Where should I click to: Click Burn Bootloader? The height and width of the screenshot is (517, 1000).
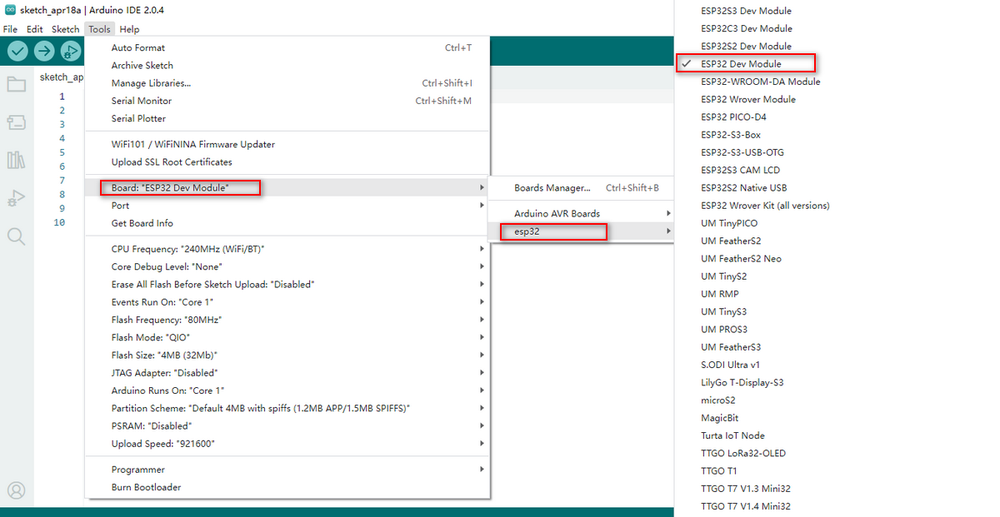[x=288, y=488]
